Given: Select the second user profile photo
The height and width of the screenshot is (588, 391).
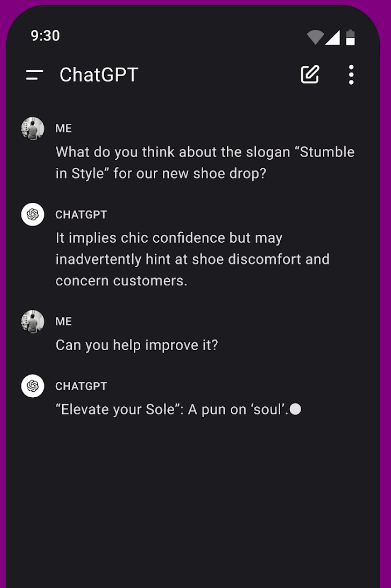Looking at the screenshot, I should pyautogui.click(x=33, y=321).
